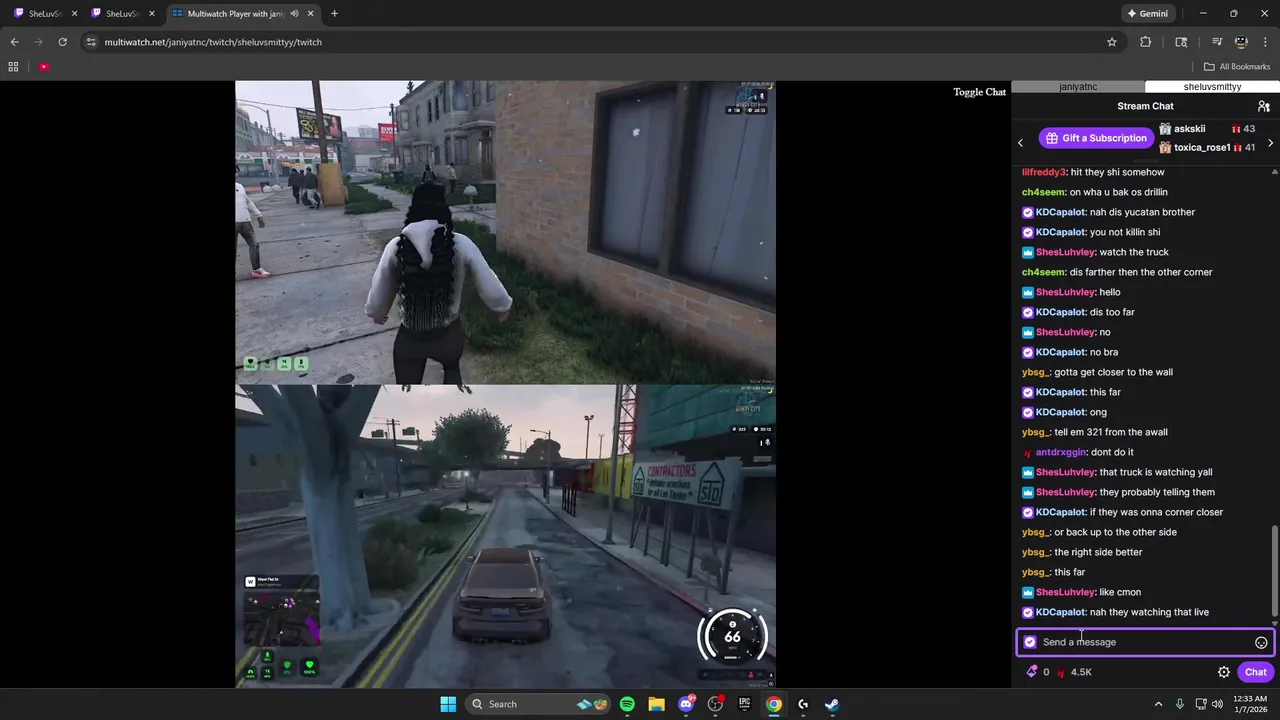1280x720 pixels.
Task: Open the Windows Start menu
Action: (x=448, y=704)
